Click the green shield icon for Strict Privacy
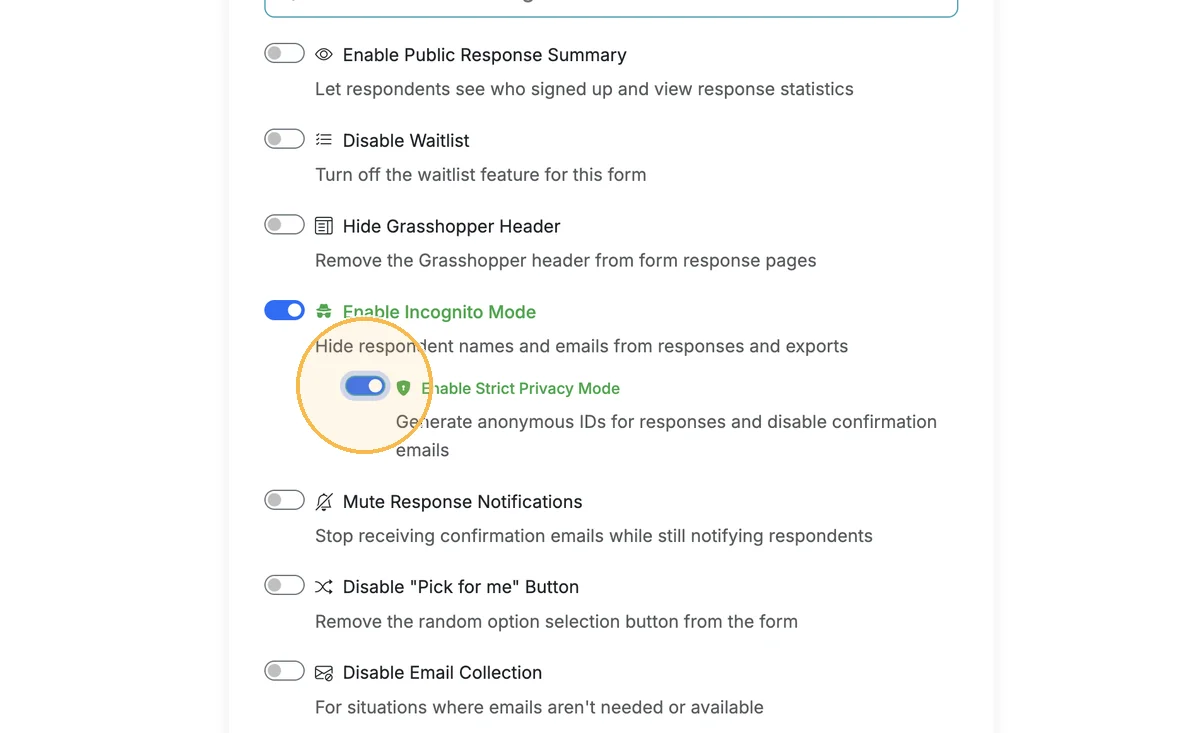This screenshot has width=1200, height=733. click(404, 388)
